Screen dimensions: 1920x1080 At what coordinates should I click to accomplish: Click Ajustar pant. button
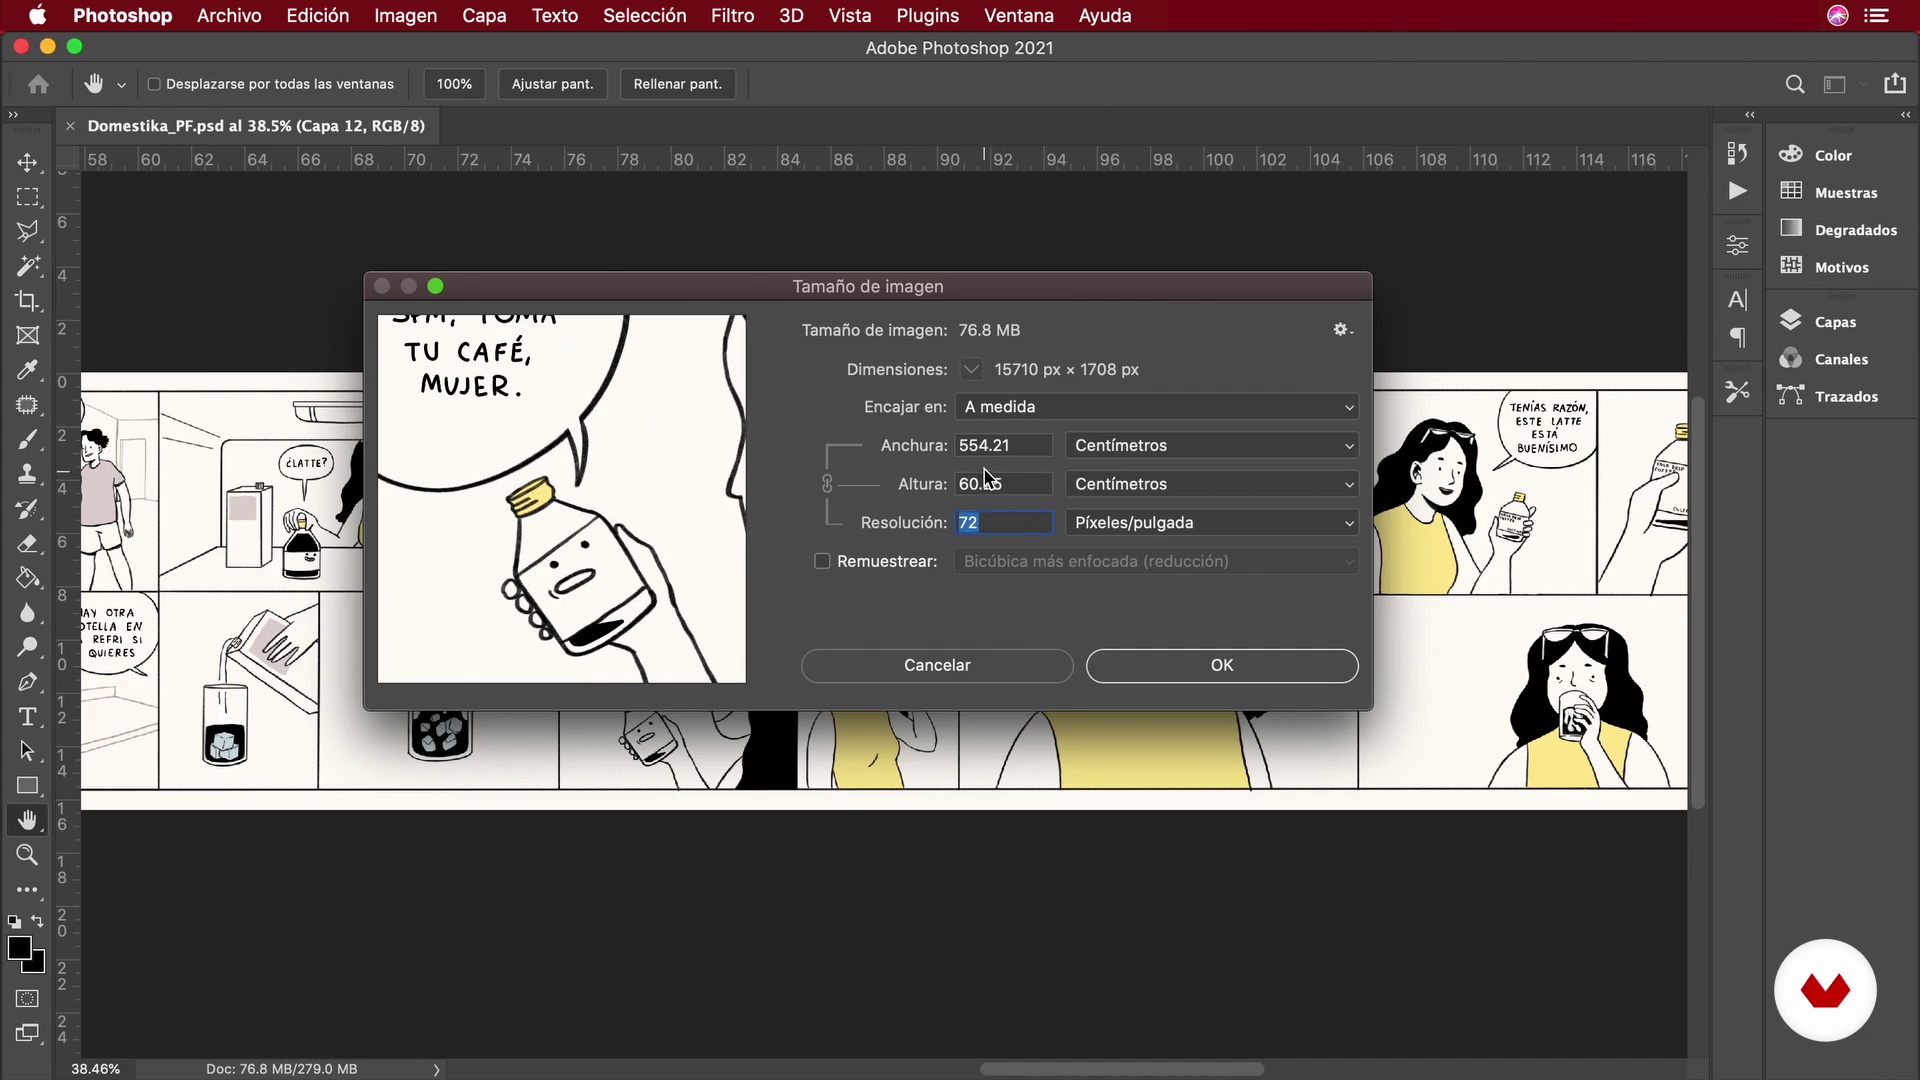(x=552, y=84)
